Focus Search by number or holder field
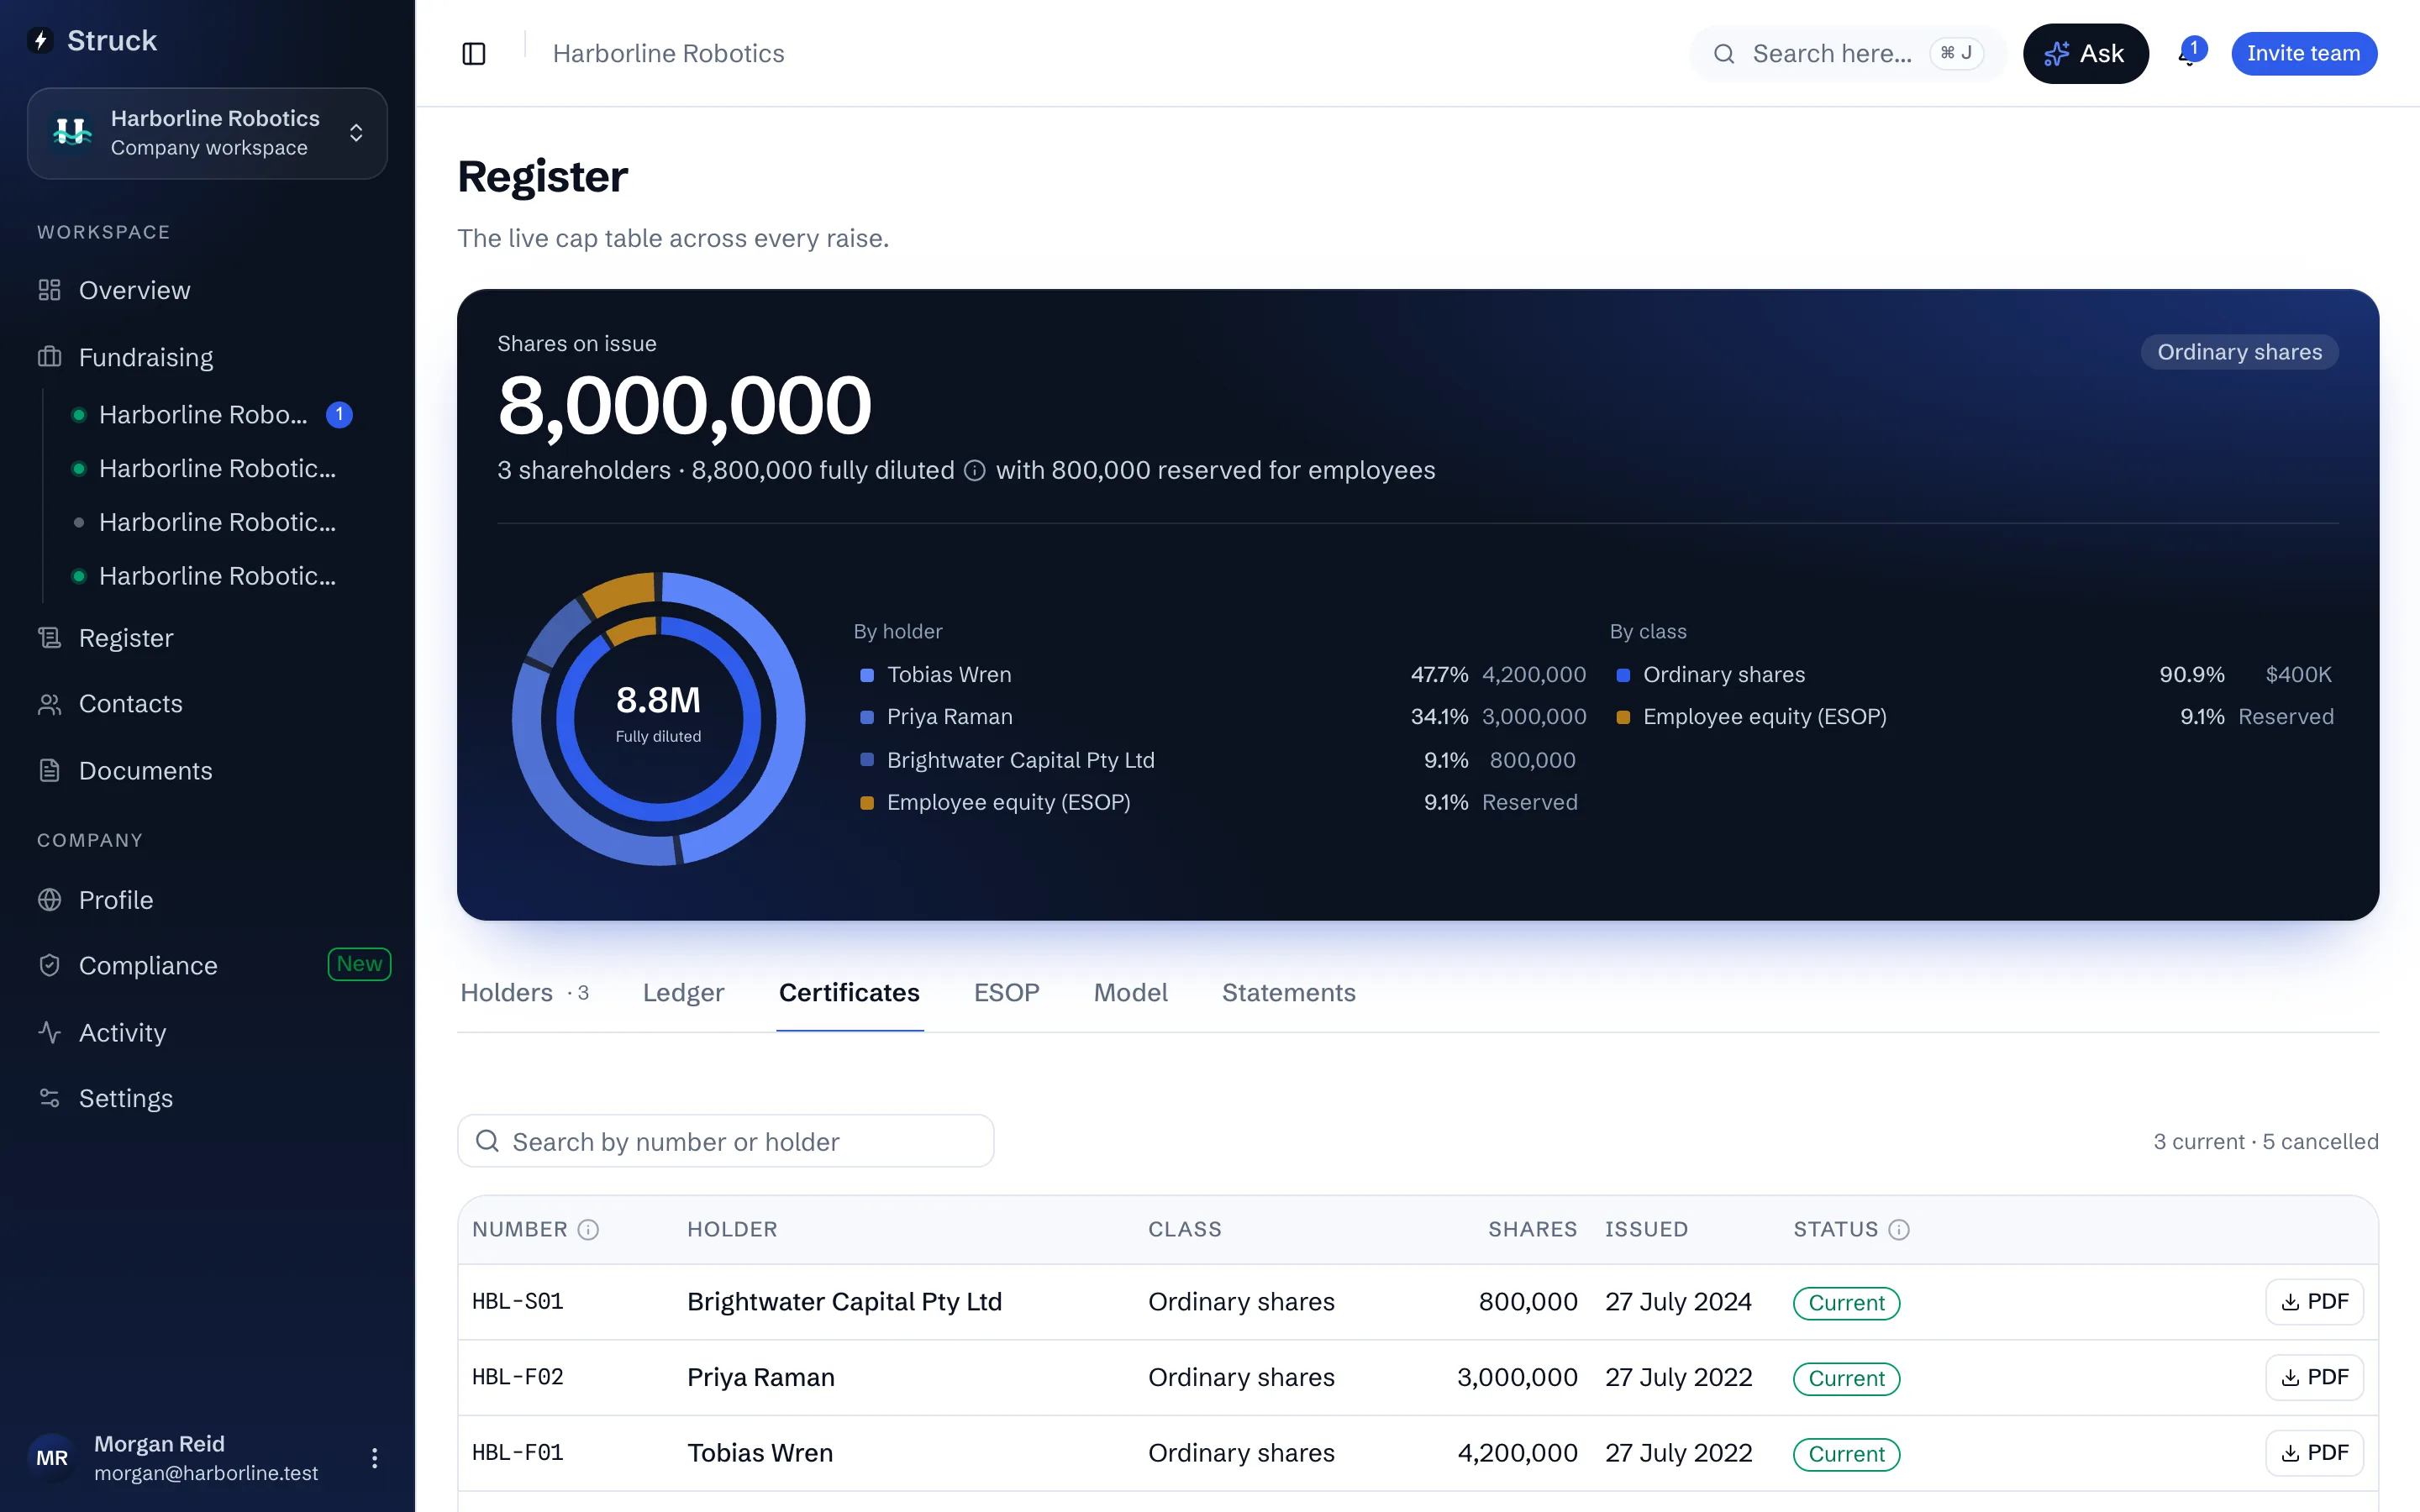The width and height of the screenshot is (2420, 1512). [x=726, y=1141]
